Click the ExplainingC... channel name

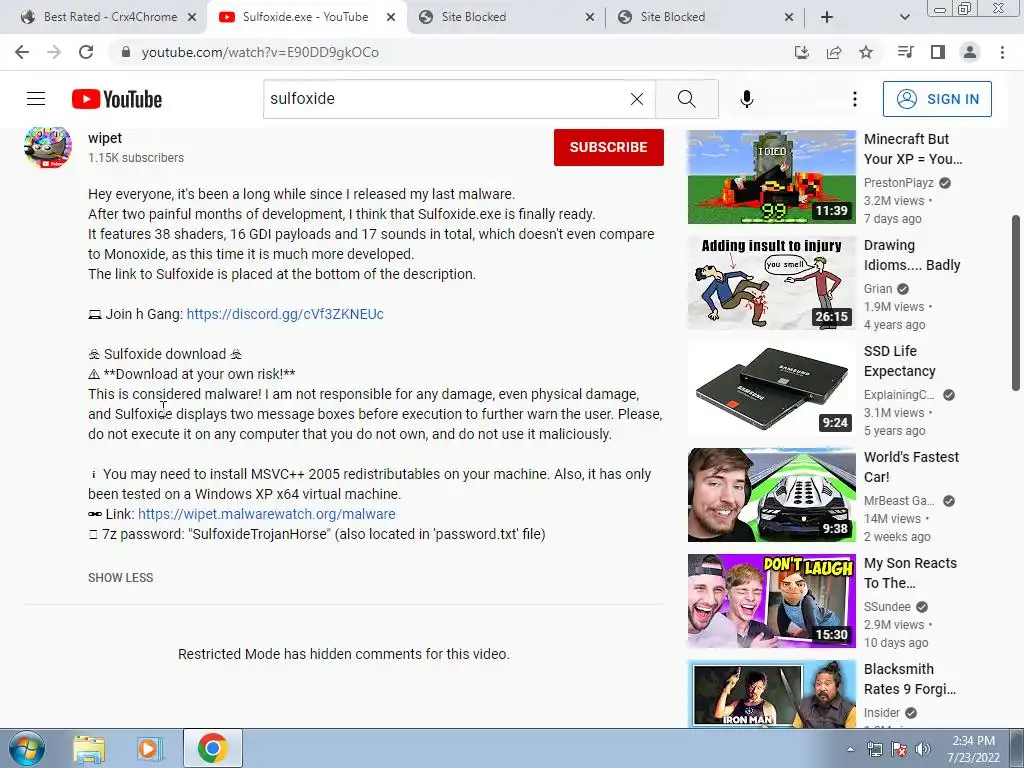point(899,395)
